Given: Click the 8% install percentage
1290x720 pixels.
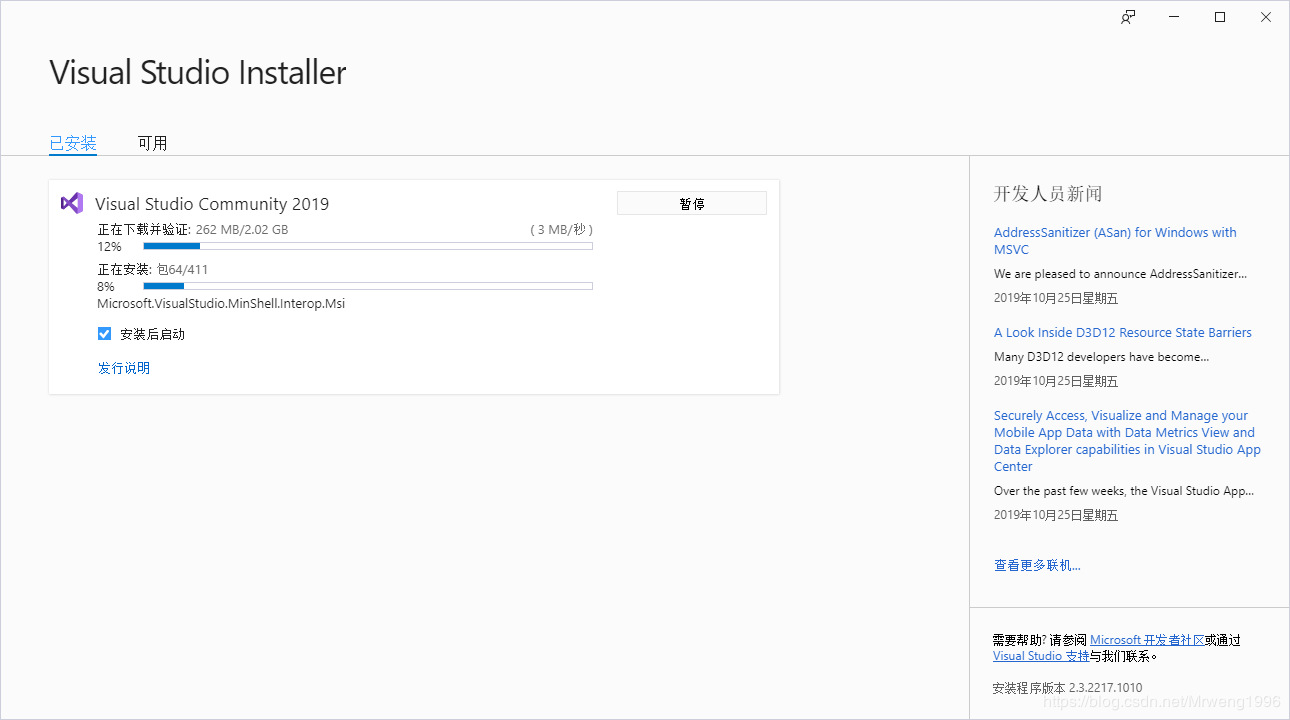Looking at the screenshot, I should point(106,286).
